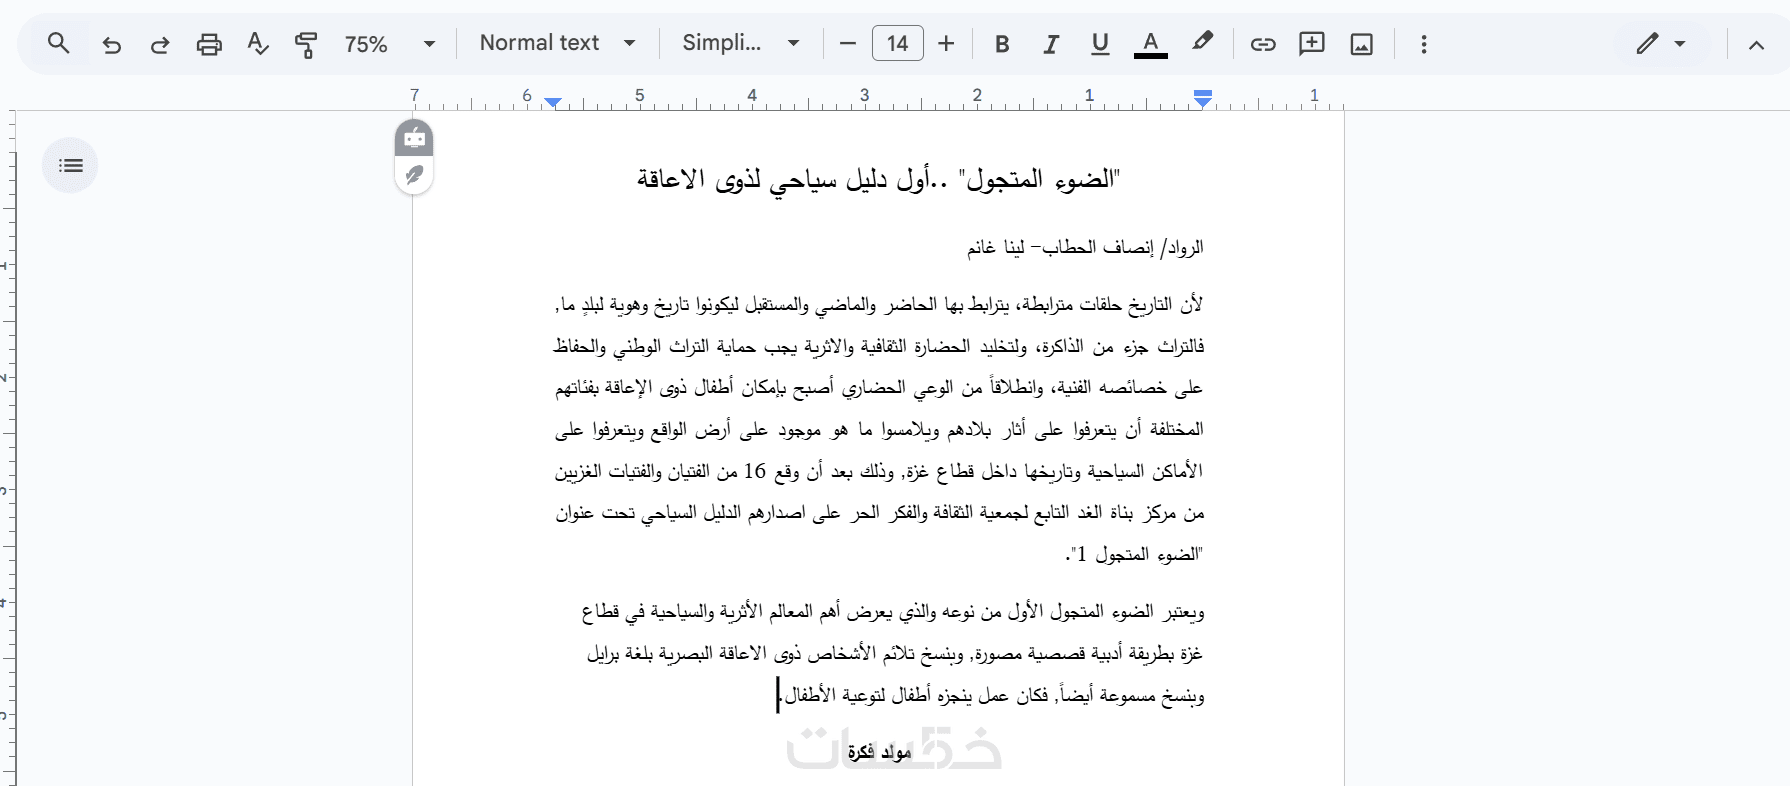Screen dimensions: 1790x786
Task: Insert a link
Action: pos(1263,44)
